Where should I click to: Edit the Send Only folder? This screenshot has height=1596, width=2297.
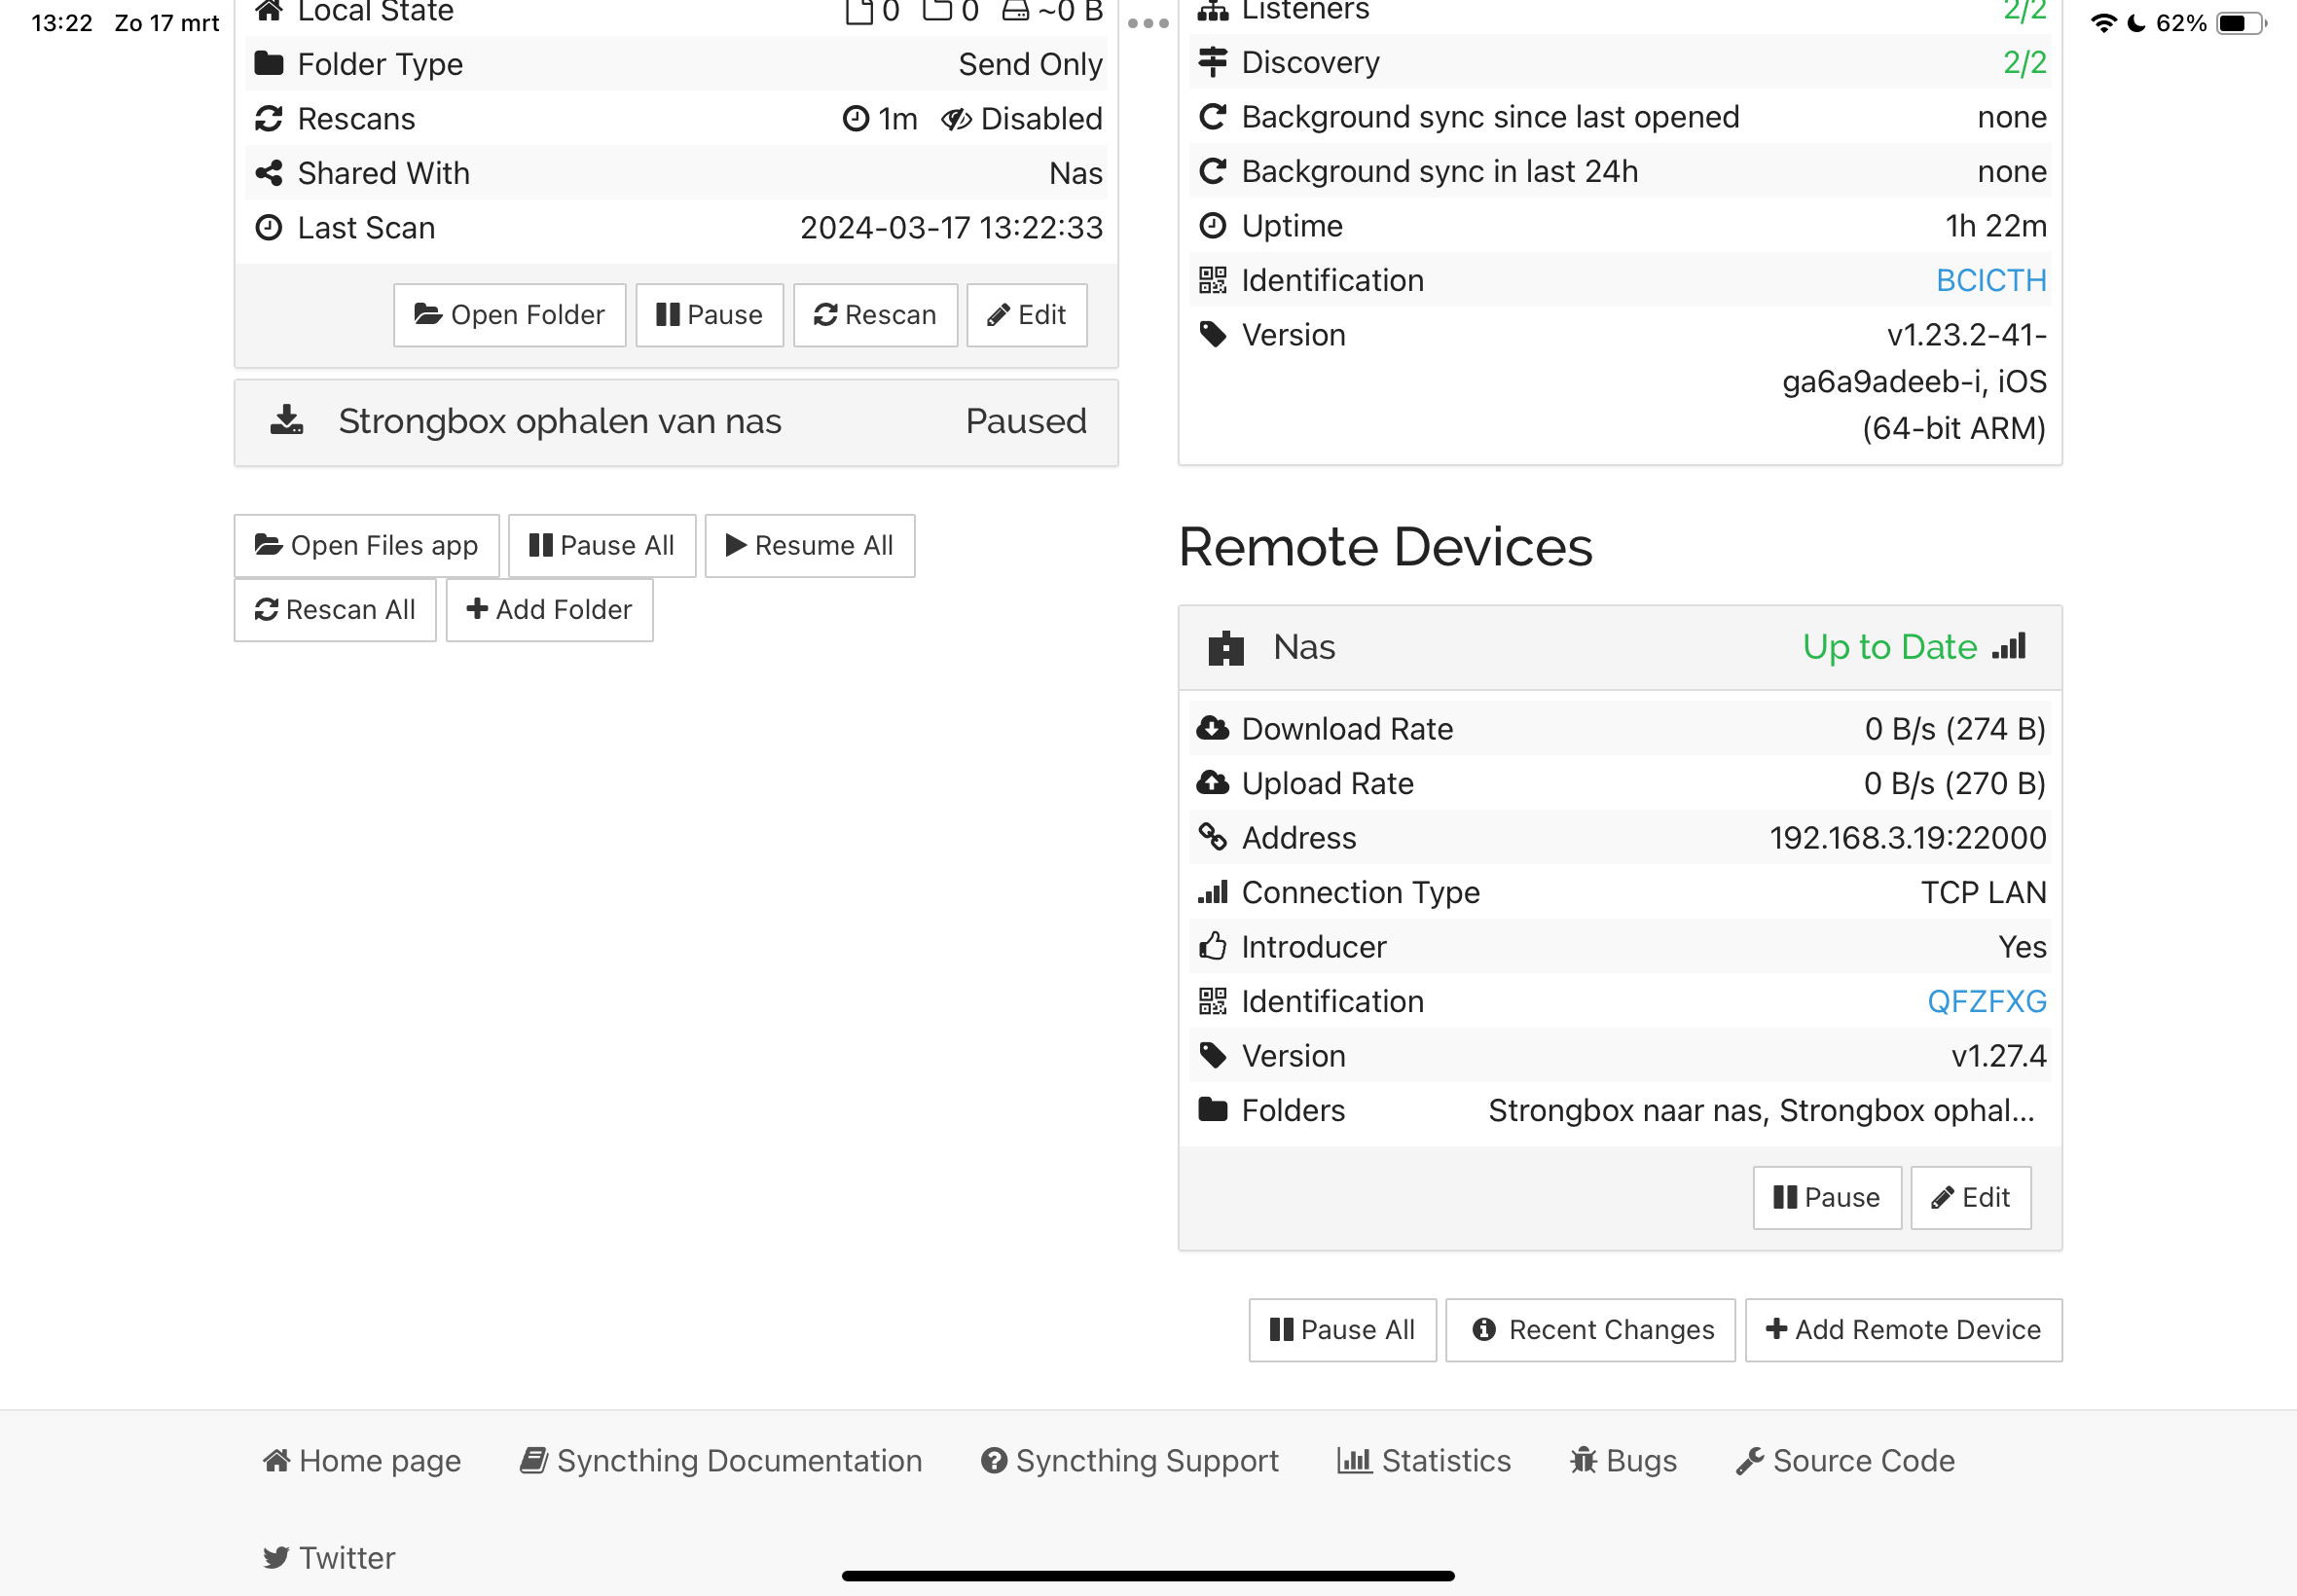[1026, 315]
